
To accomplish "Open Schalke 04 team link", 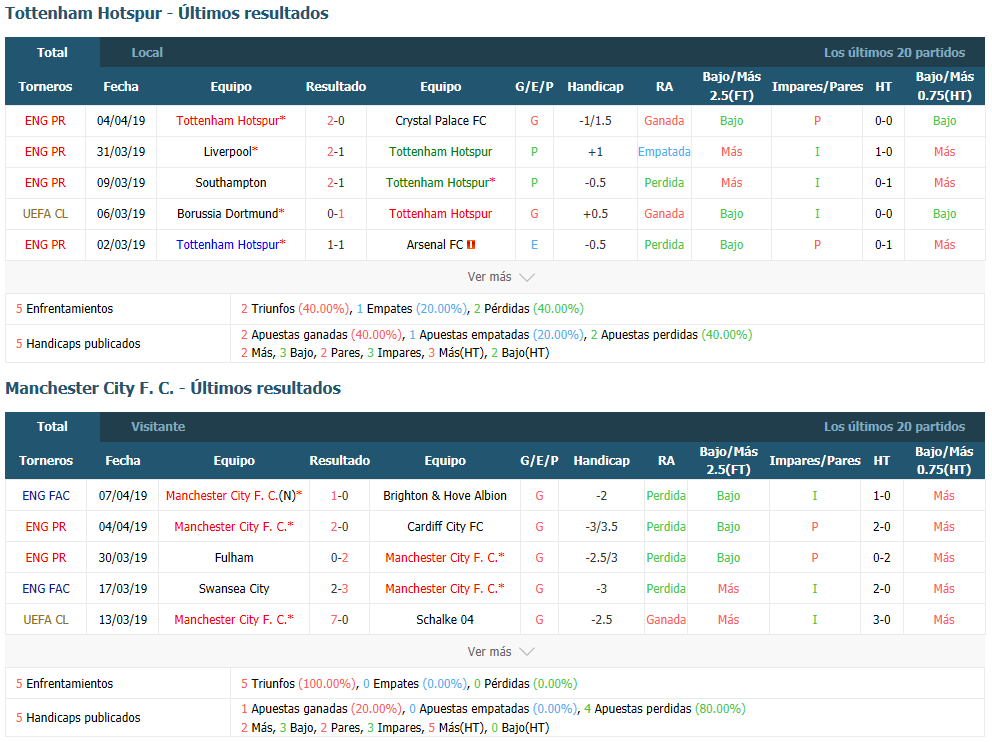I will 445,620.
